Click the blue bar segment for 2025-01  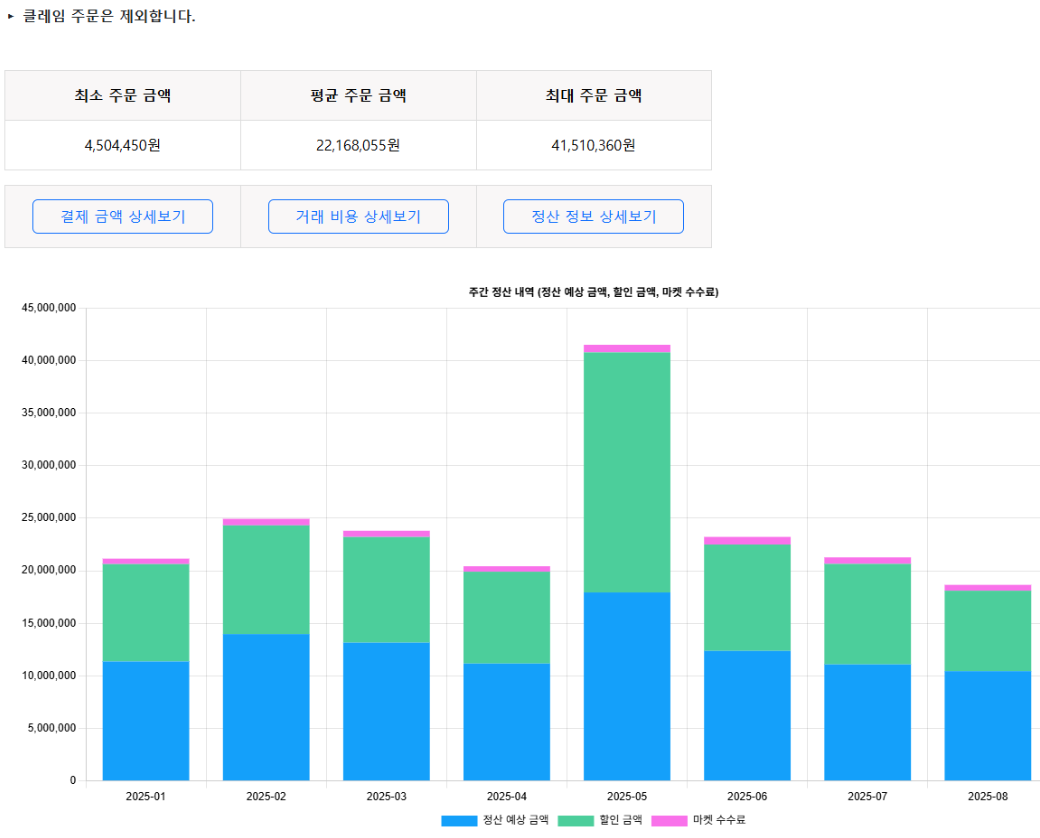pyautogui.click(x=146, y=721)
